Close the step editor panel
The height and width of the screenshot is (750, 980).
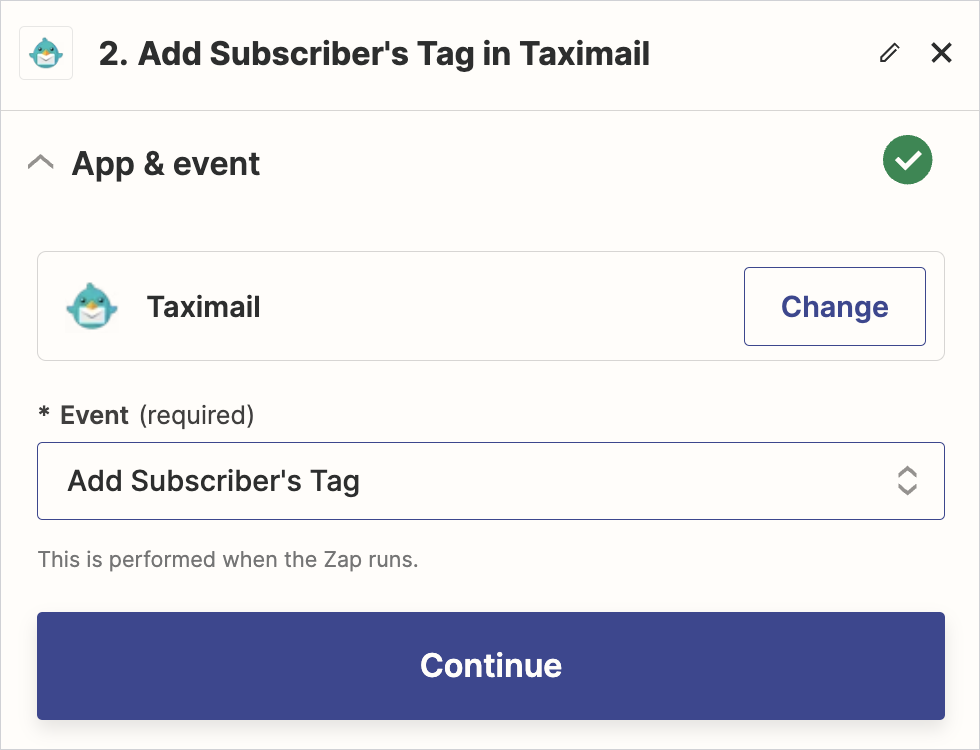click(941, 53)
